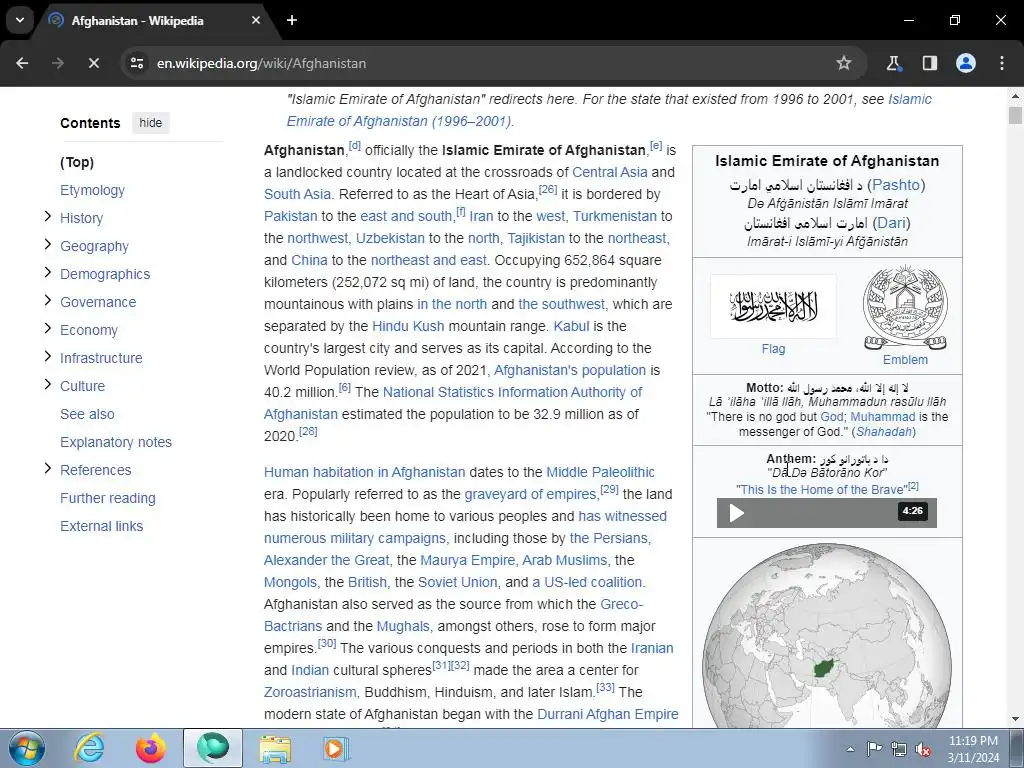
Task: Open the Central Asia link
Action: [x=609, y=172]
